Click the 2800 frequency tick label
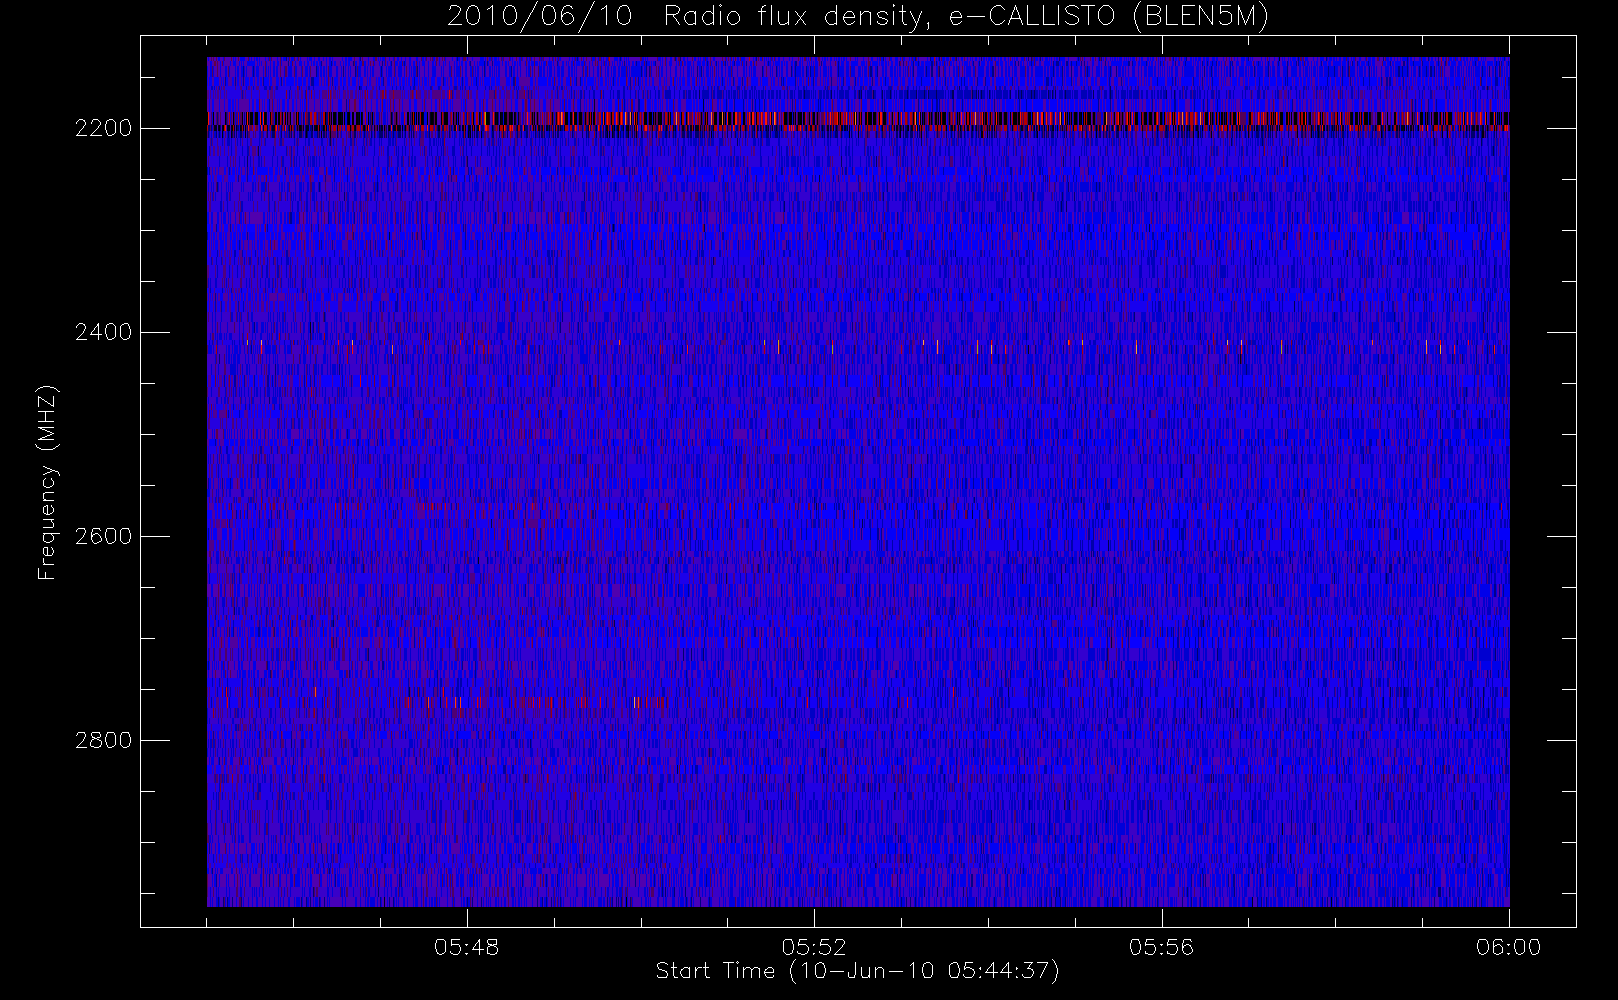This screenshot has width=1618, height=1000. [103, 740]
